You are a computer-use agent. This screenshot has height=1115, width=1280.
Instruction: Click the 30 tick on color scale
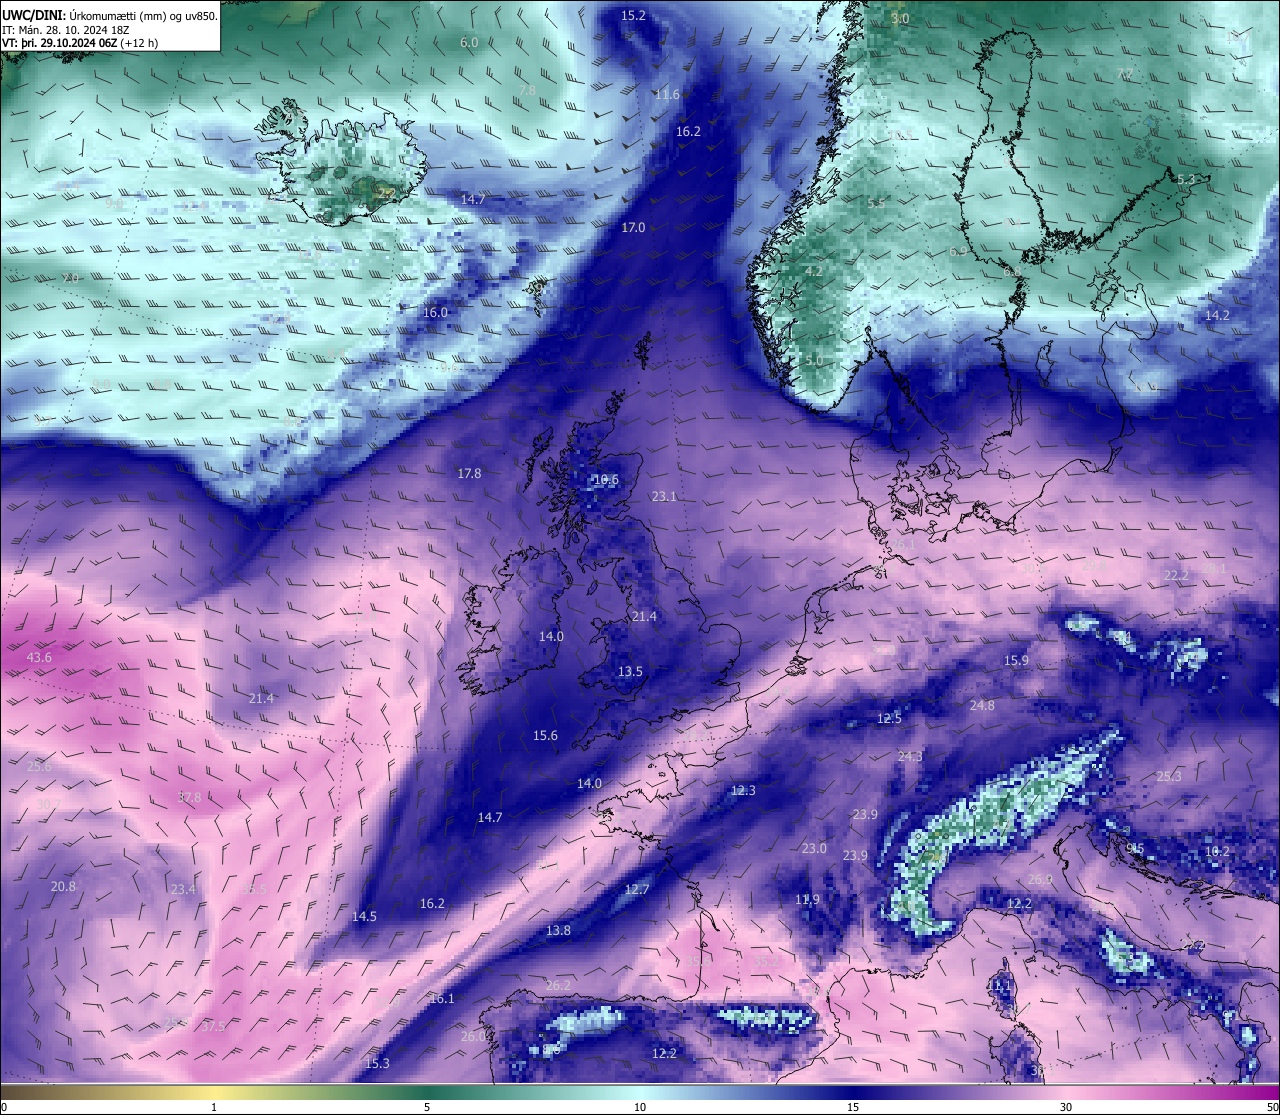(x=1066, y=1107)
